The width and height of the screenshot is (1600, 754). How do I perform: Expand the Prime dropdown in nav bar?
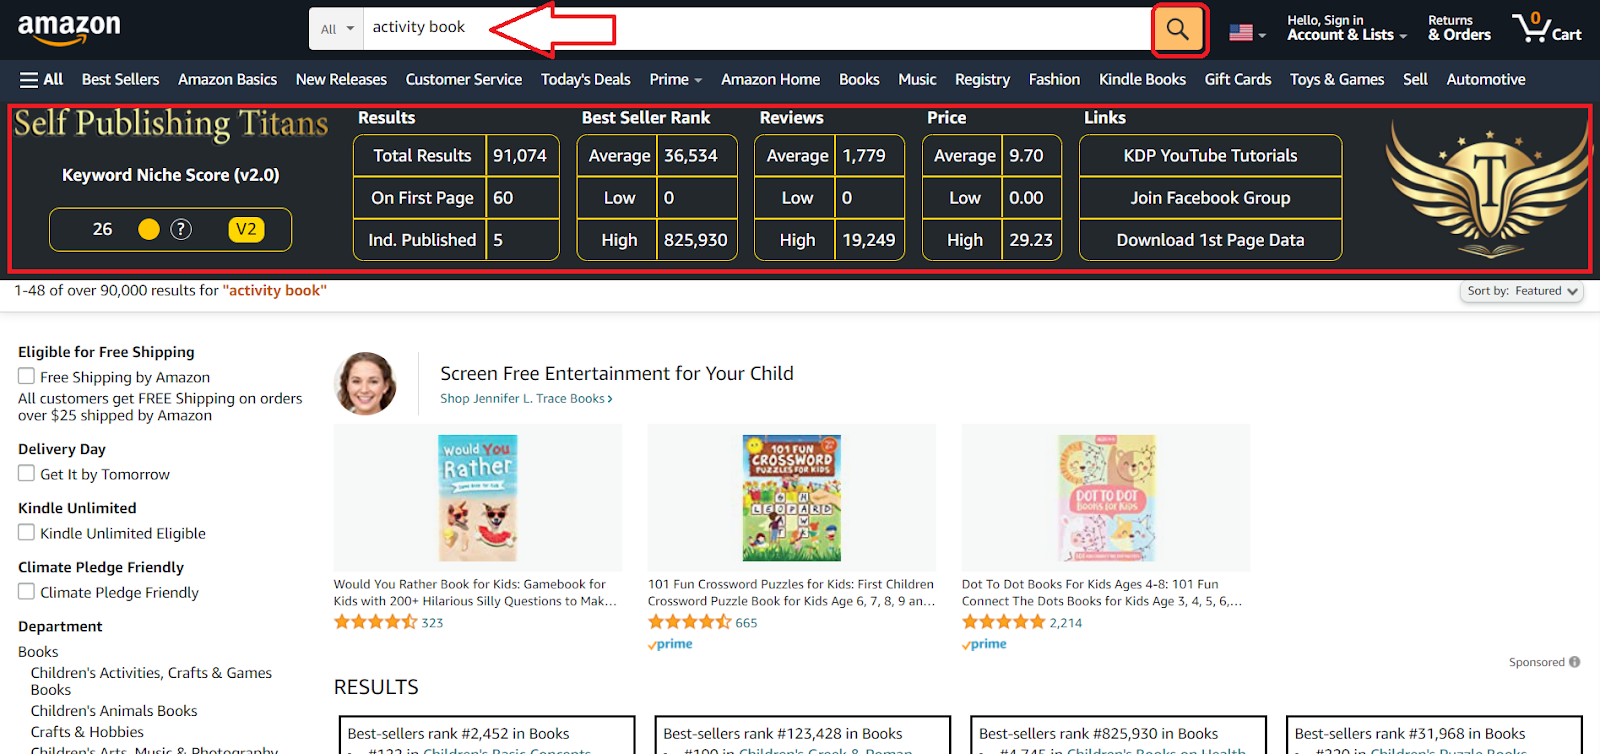coord(675,79)
